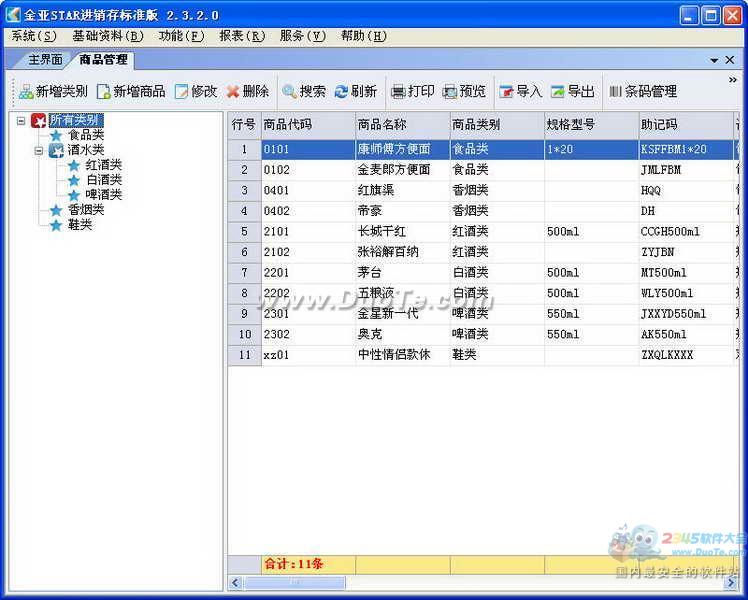Open 条码管理 (barcode management)
This screenshot has width=748, height=600.
615,92
